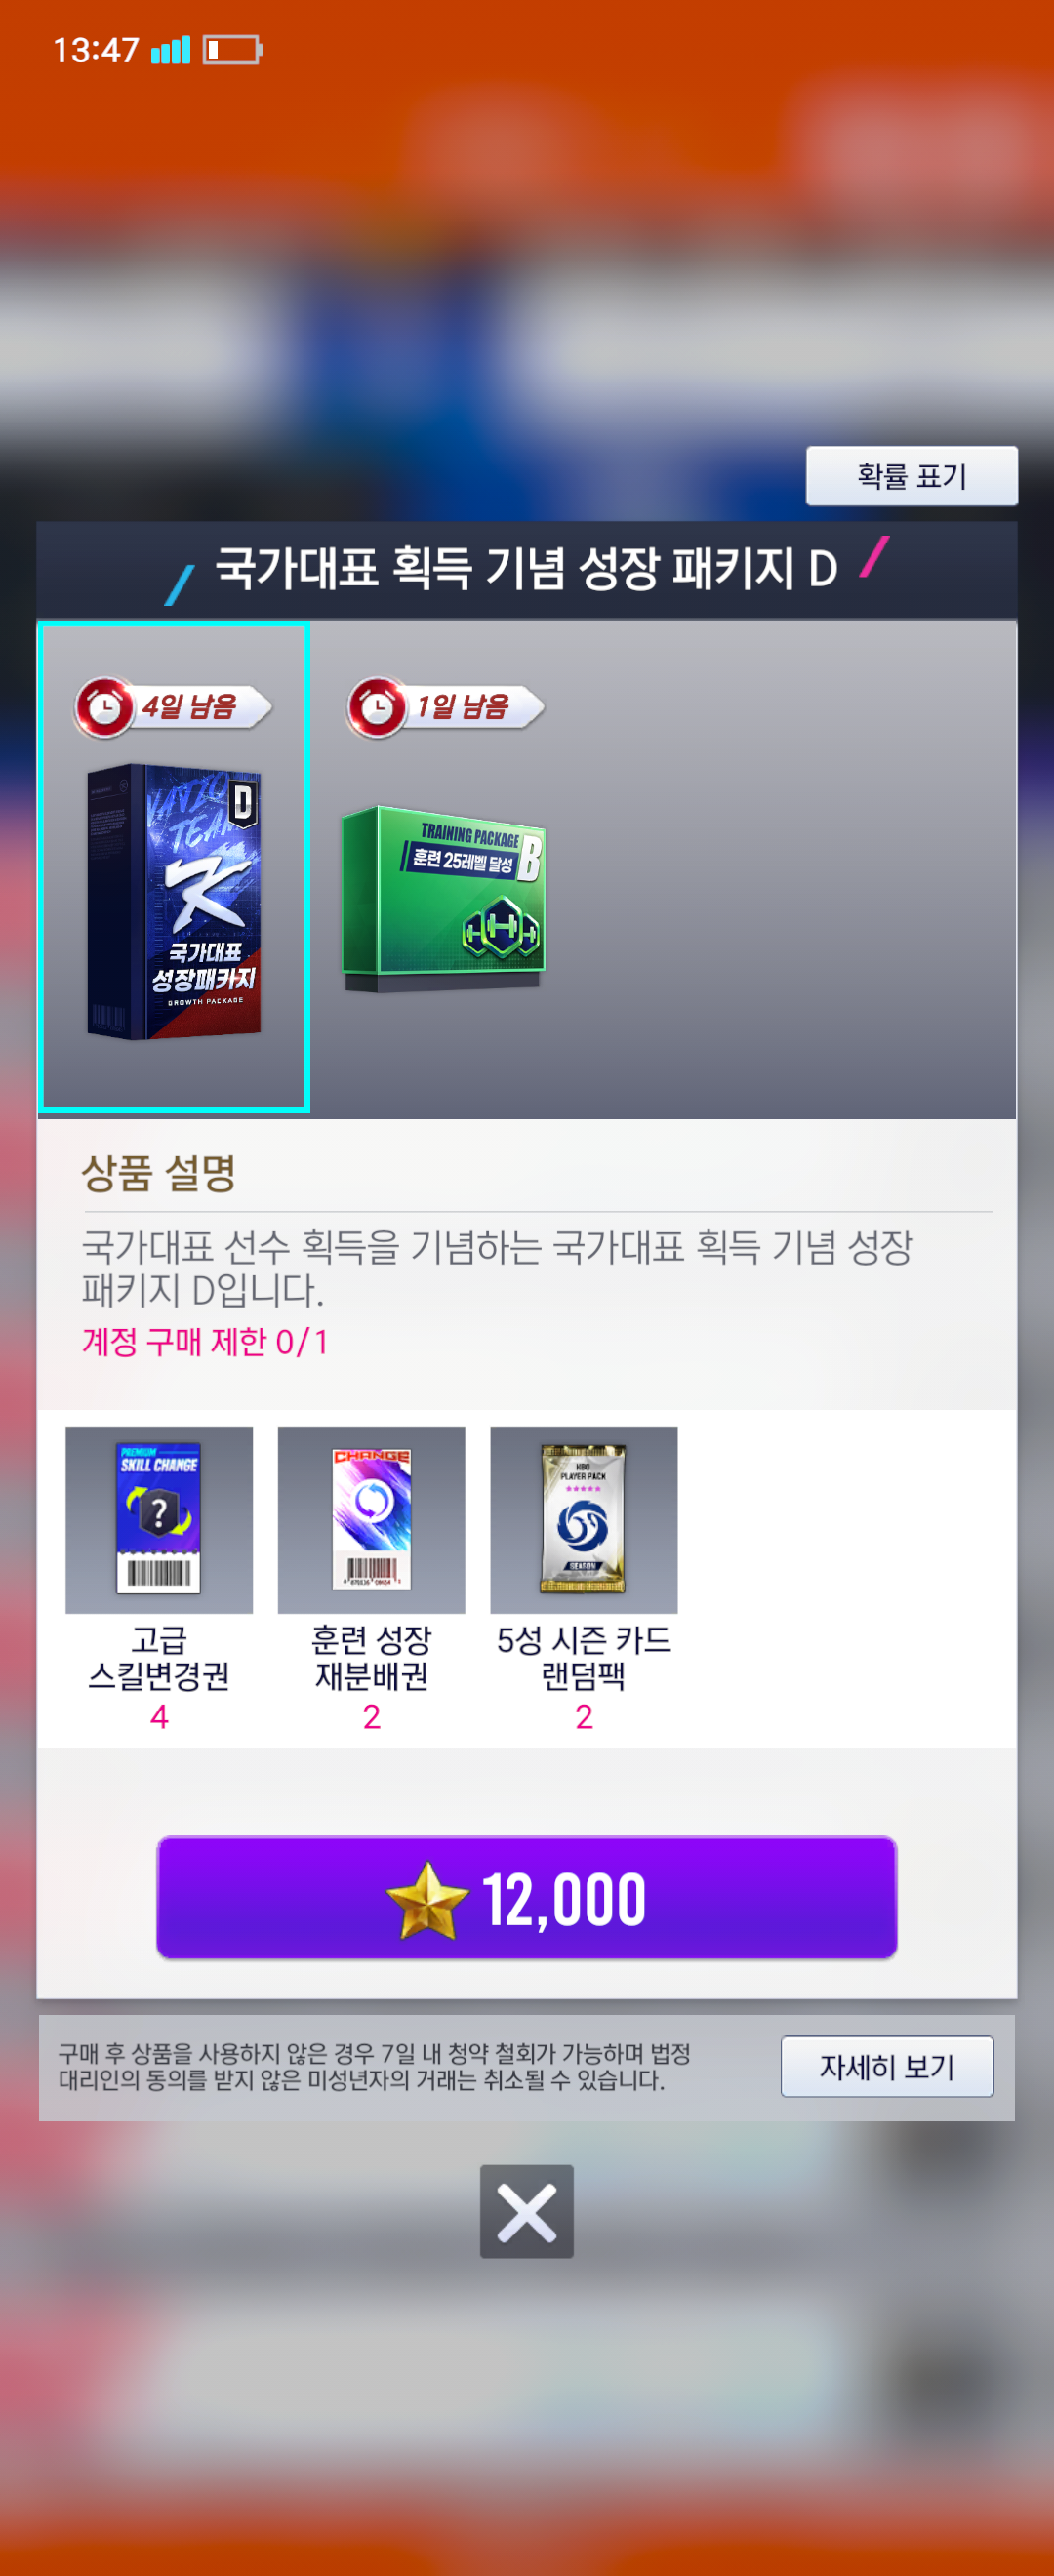This screenshot has height=2576, width=1054.
Task: Open the 고급 스킬변경권 item icon
Action: (x=159, y=1519)
